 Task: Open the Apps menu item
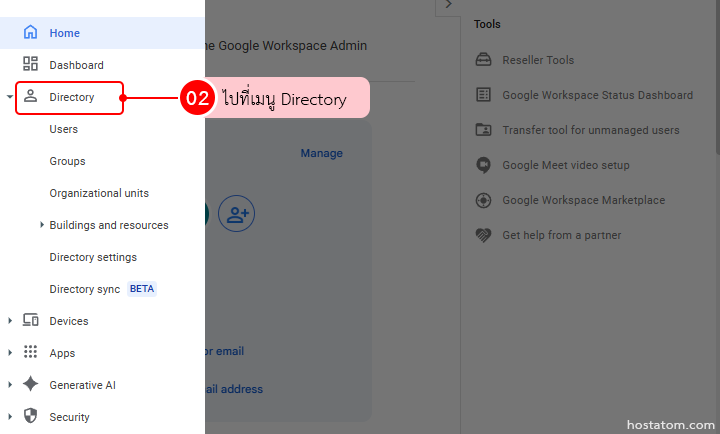(x=62, y=354)
